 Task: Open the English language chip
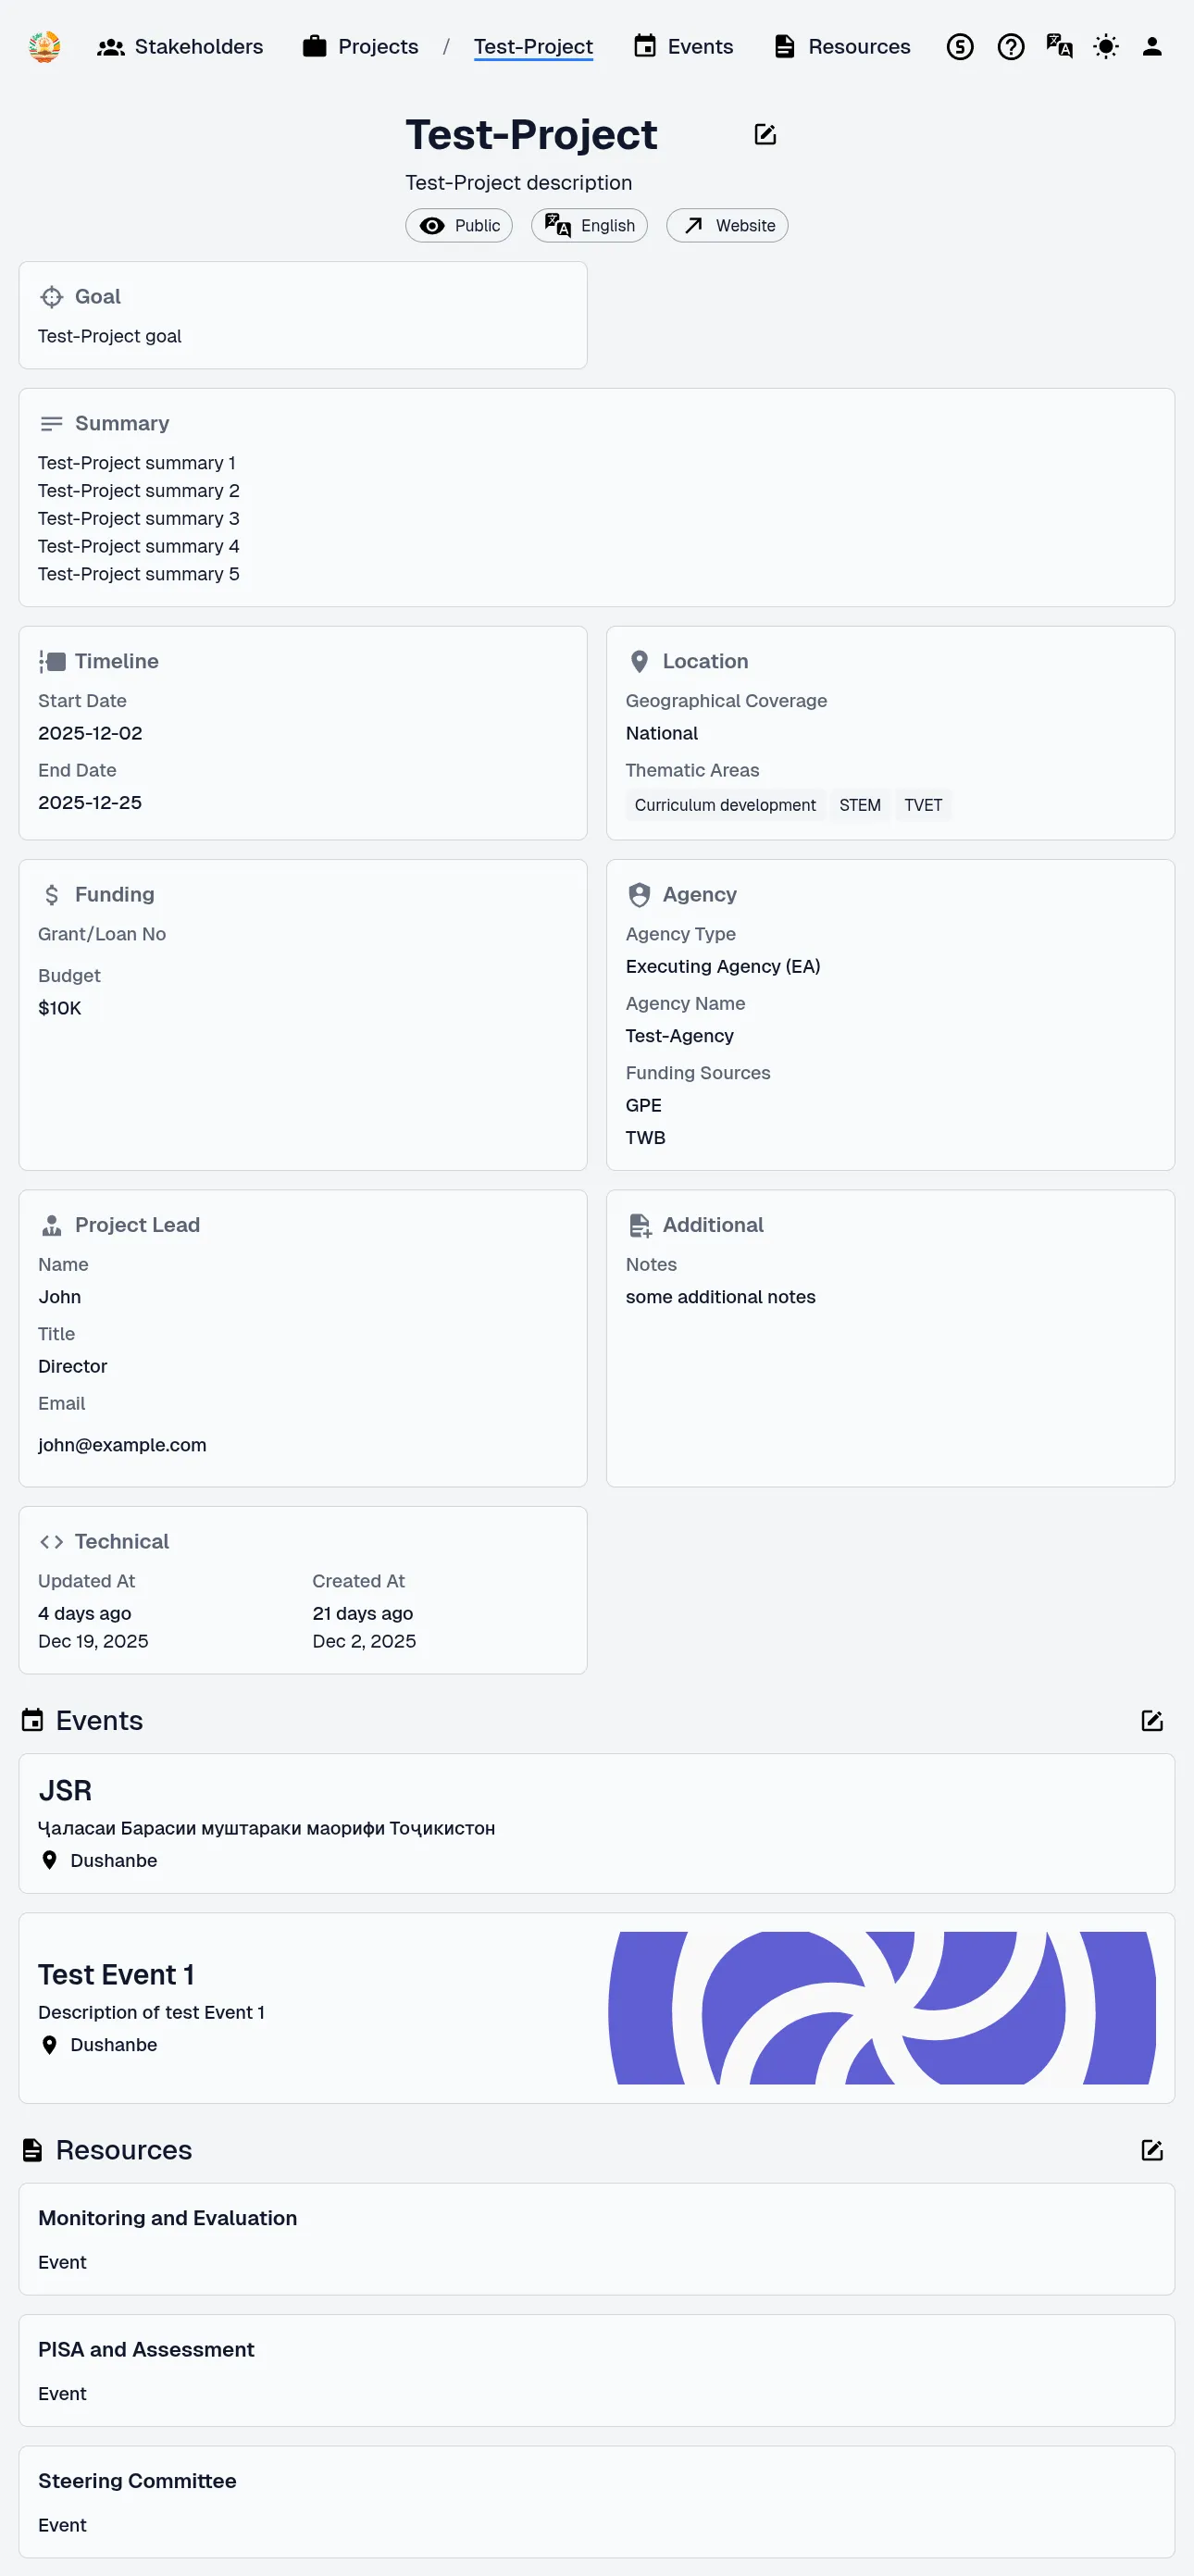(589, 226)
